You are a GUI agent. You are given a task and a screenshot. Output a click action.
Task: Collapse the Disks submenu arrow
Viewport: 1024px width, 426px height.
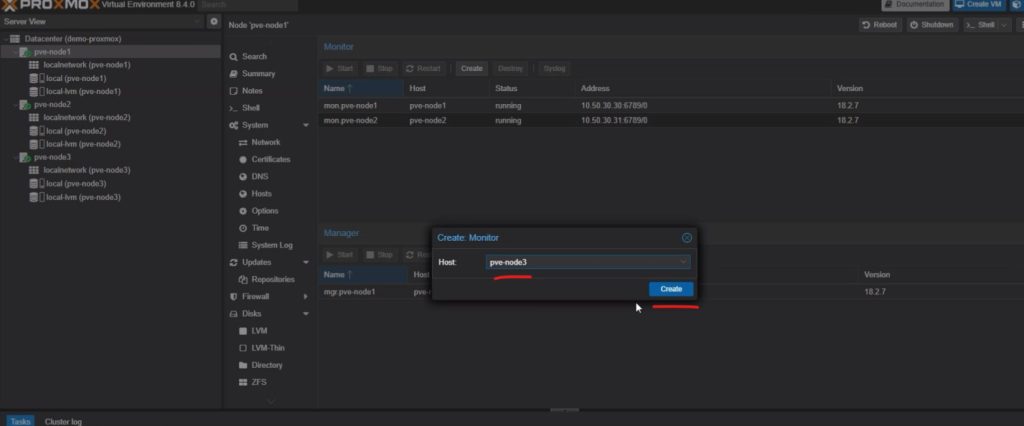306,314
